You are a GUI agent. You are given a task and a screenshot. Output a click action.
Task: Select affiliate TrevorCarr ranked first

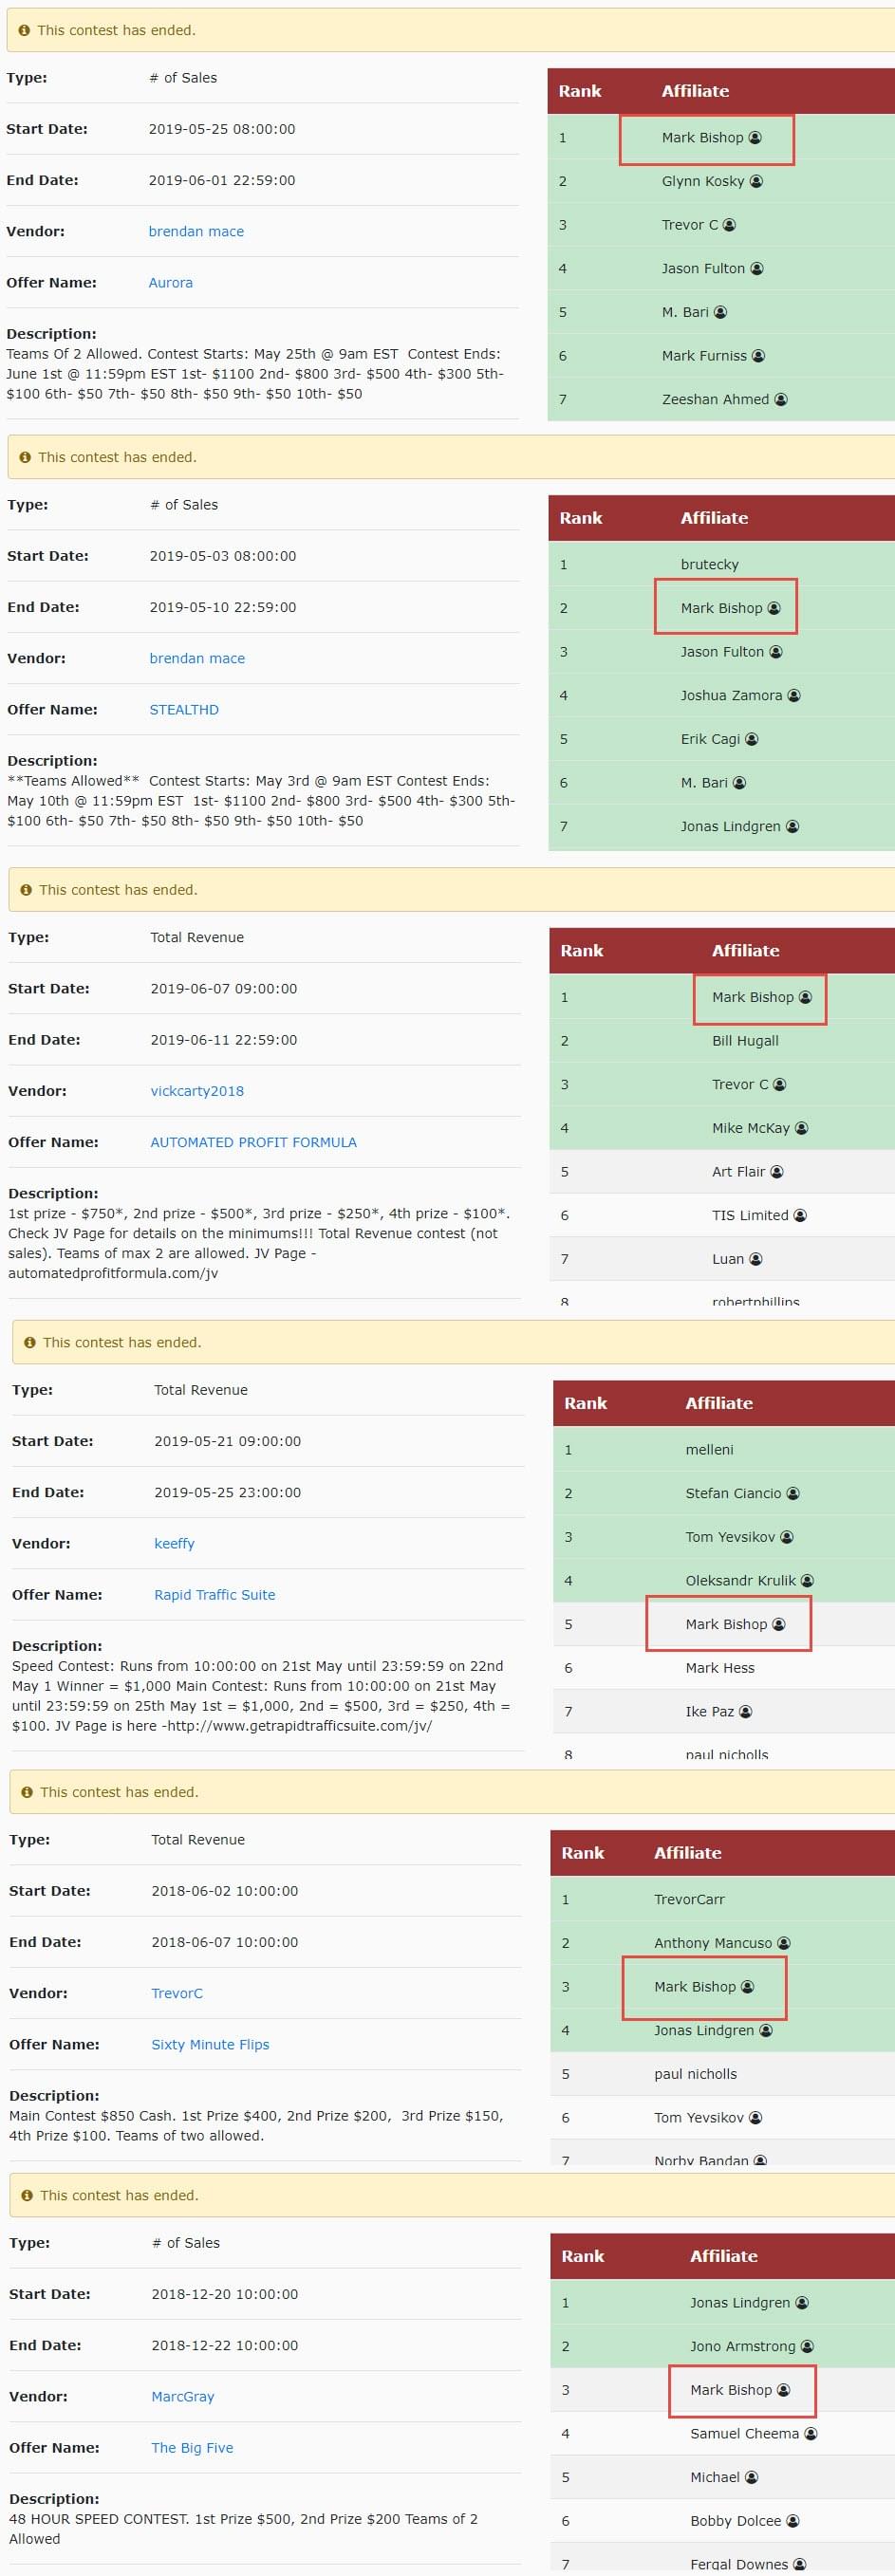tap(690, 1899)
